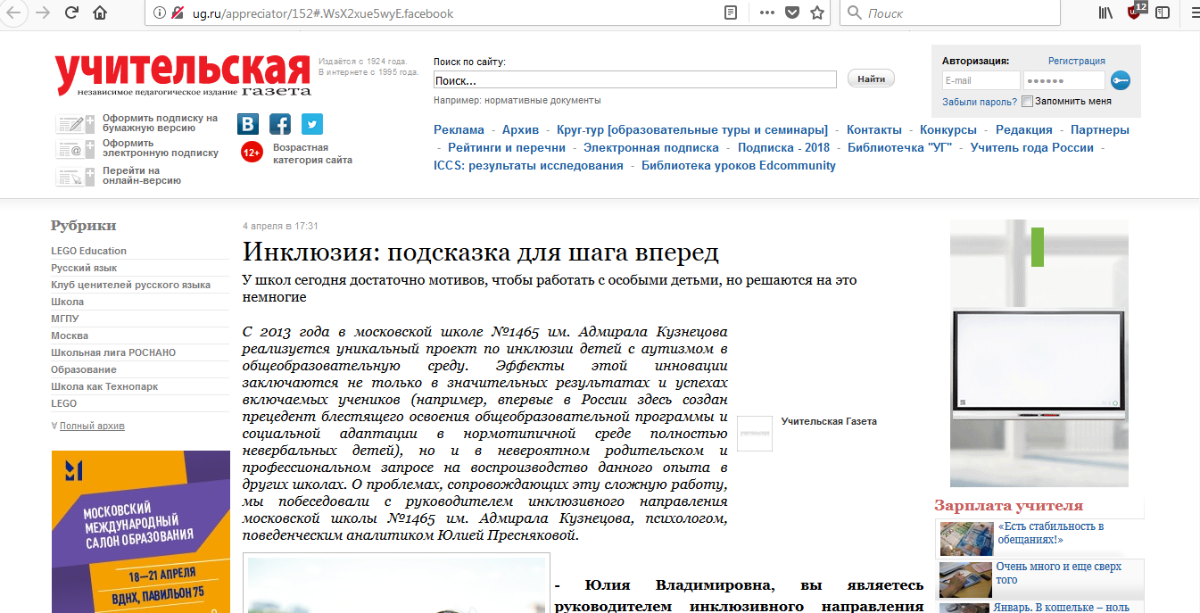Screen dimensions: 1200x613
Task: Open the Facebook social page icon
Action: pos(280,124)
